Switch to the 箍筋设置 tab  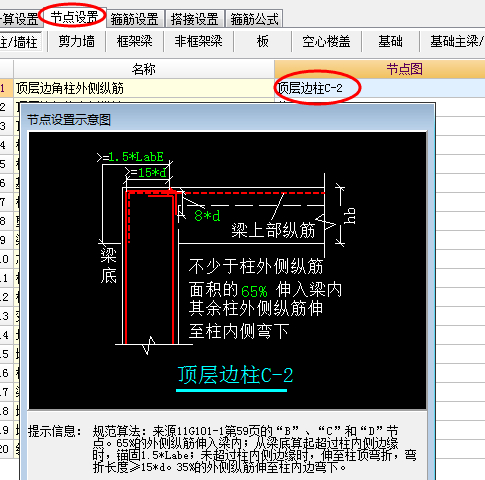coord(134,19)
